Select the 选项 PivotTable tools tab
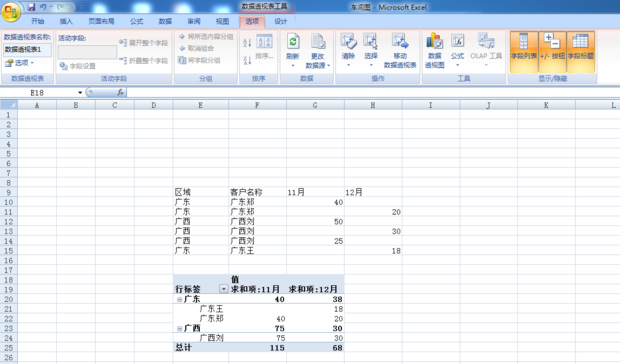Image resolution: width=620 pixels, height=364 pixels. (x=252, y=21)
